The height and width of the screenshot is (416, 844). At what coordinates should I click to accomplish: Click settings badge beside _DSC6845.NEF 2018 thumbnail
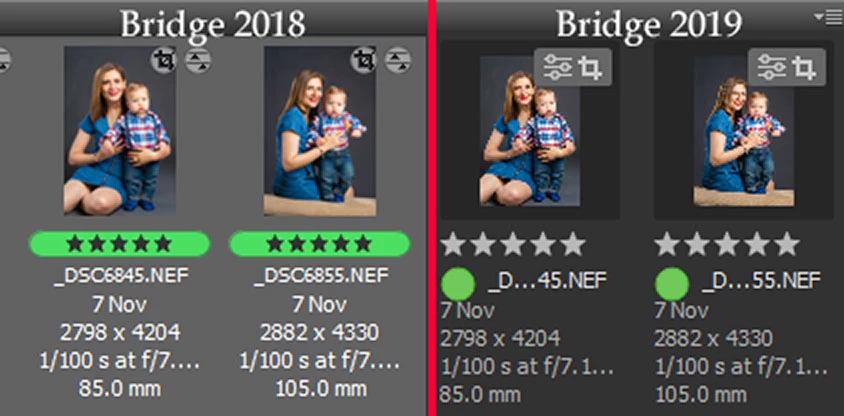[198, 60]
